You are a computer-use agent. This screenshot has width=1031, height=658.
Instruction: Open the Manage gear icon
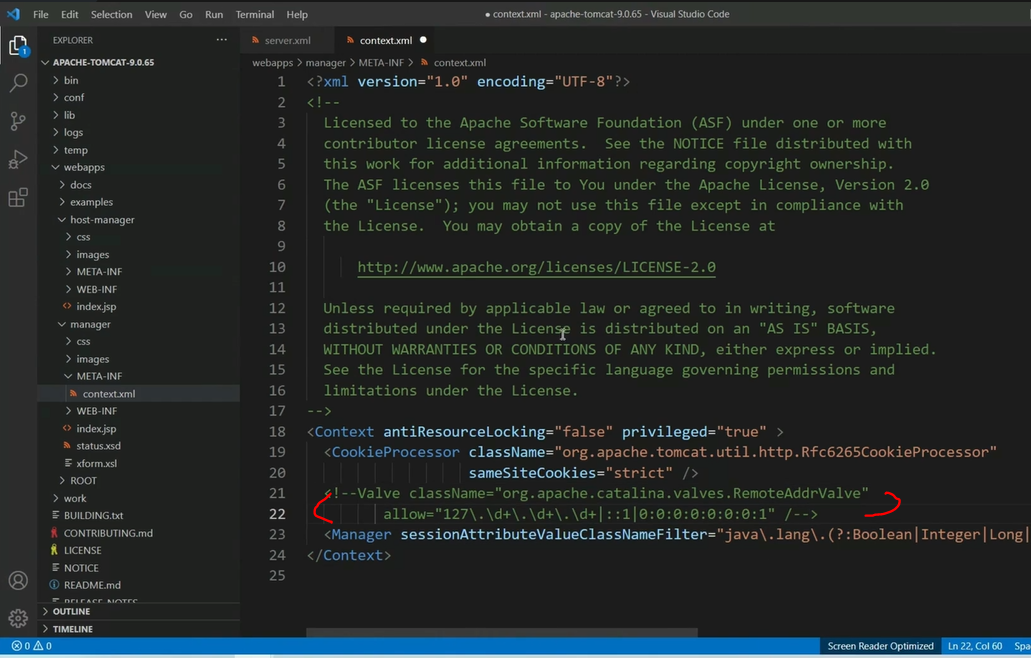click(18, 618)
